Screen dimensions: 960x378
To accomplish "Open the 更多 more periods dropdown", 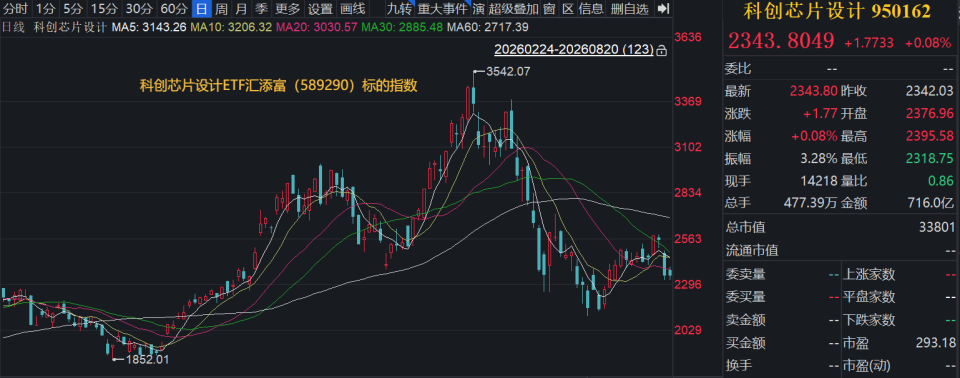I will point(287,9).
